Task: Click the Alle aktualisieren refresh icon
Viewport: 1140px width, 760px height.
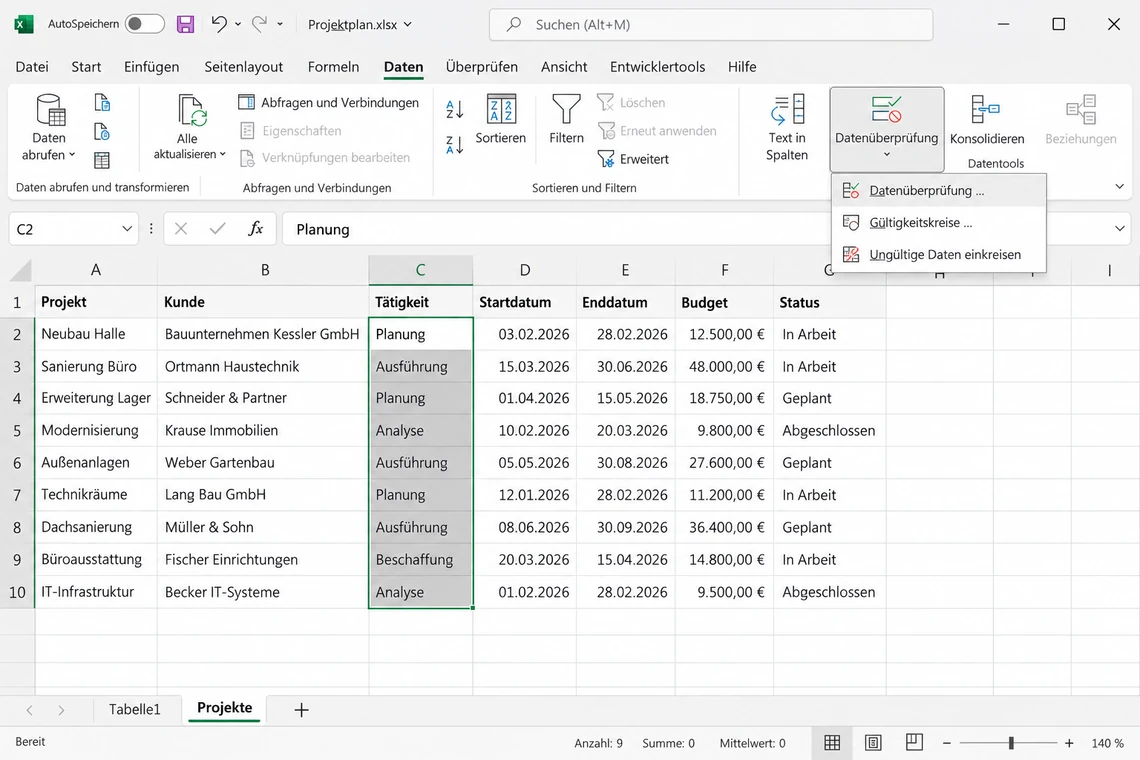Action: tap(192, 111)
